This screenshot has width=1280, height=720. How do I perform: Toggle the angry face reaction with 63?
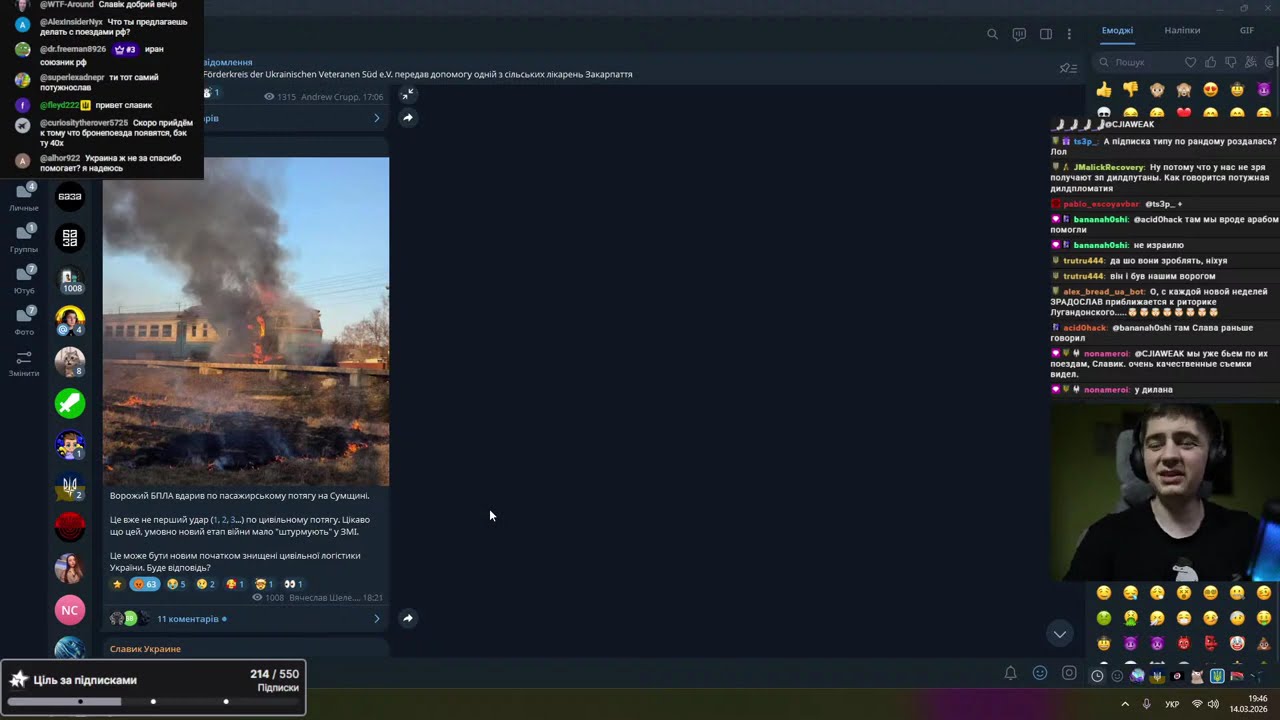pos(145,584)
